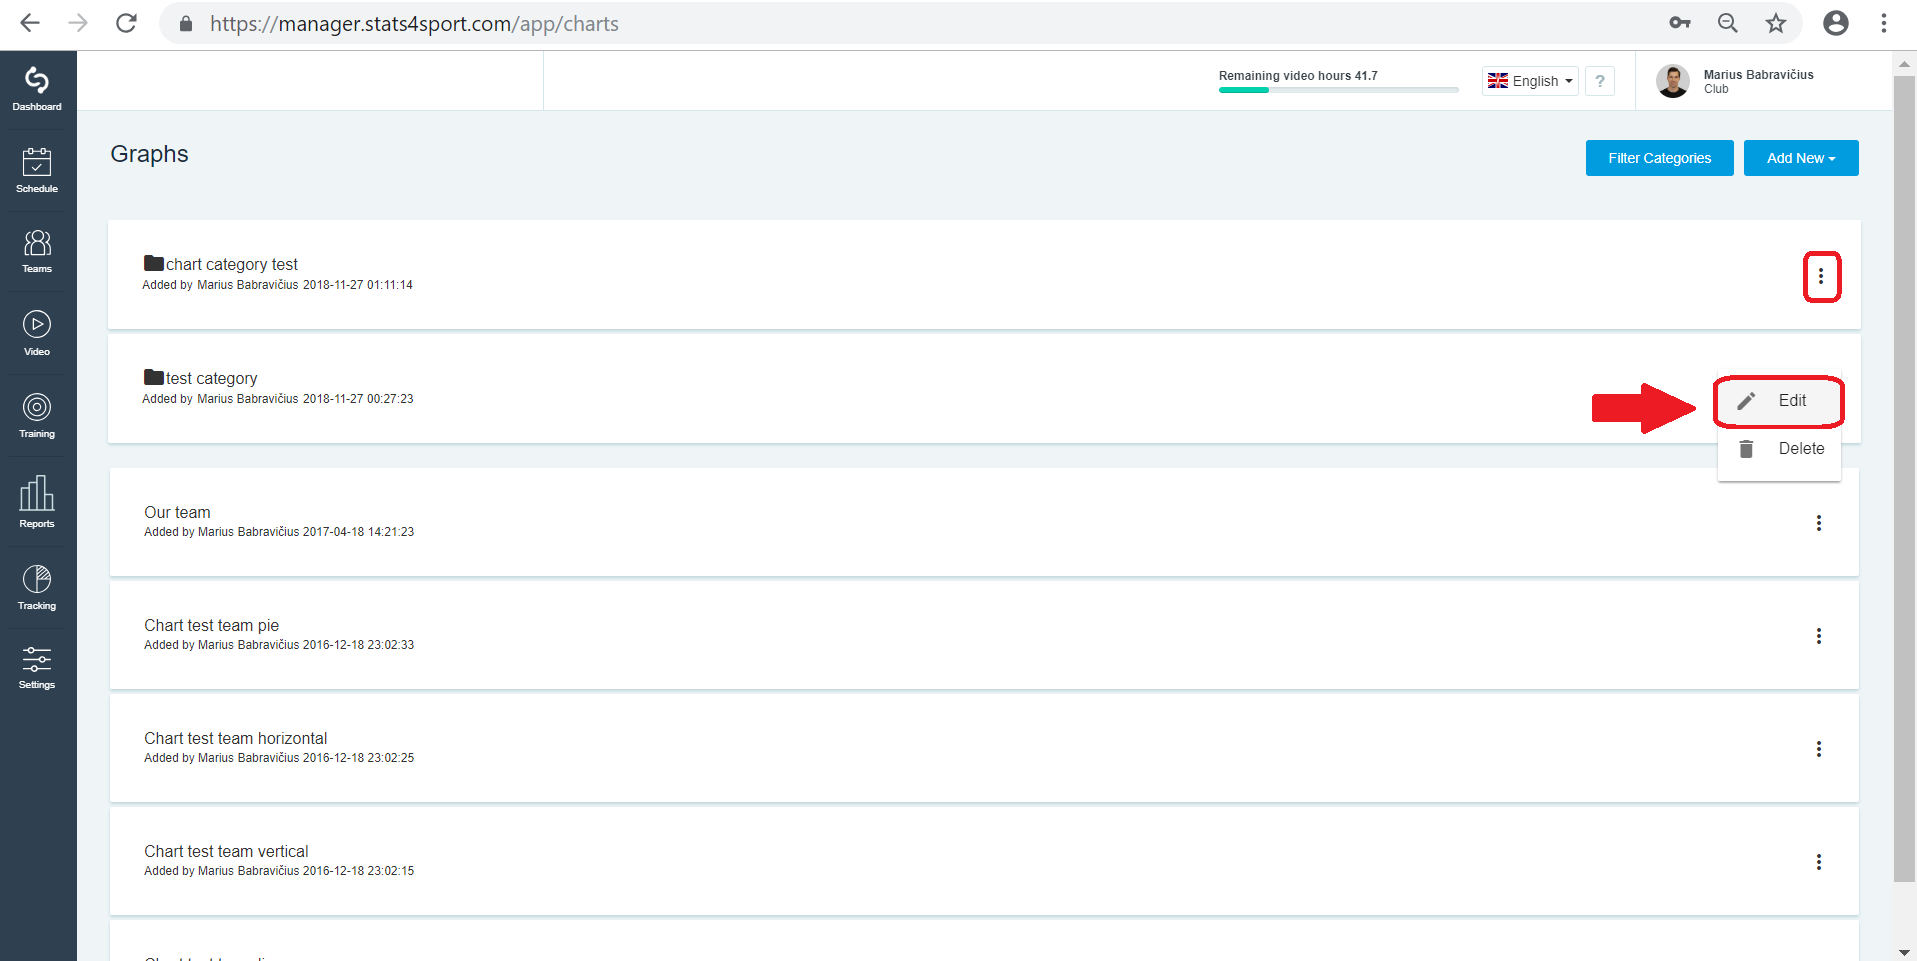Open the Teams sidebar icon
1917x961 pixels.
click(x=37, y=251)
